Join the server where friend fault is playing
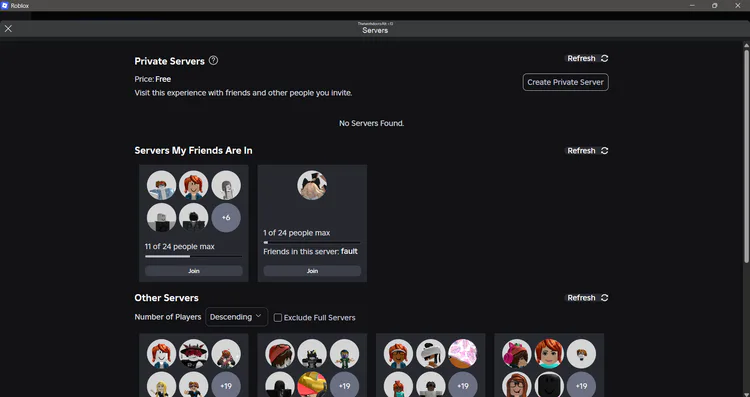 (x=312, y=271)
